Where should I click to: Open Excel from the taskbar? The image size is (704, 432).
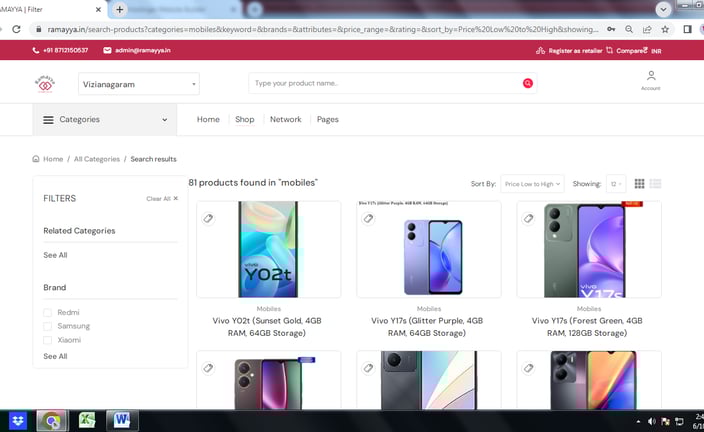click(87, 421)
